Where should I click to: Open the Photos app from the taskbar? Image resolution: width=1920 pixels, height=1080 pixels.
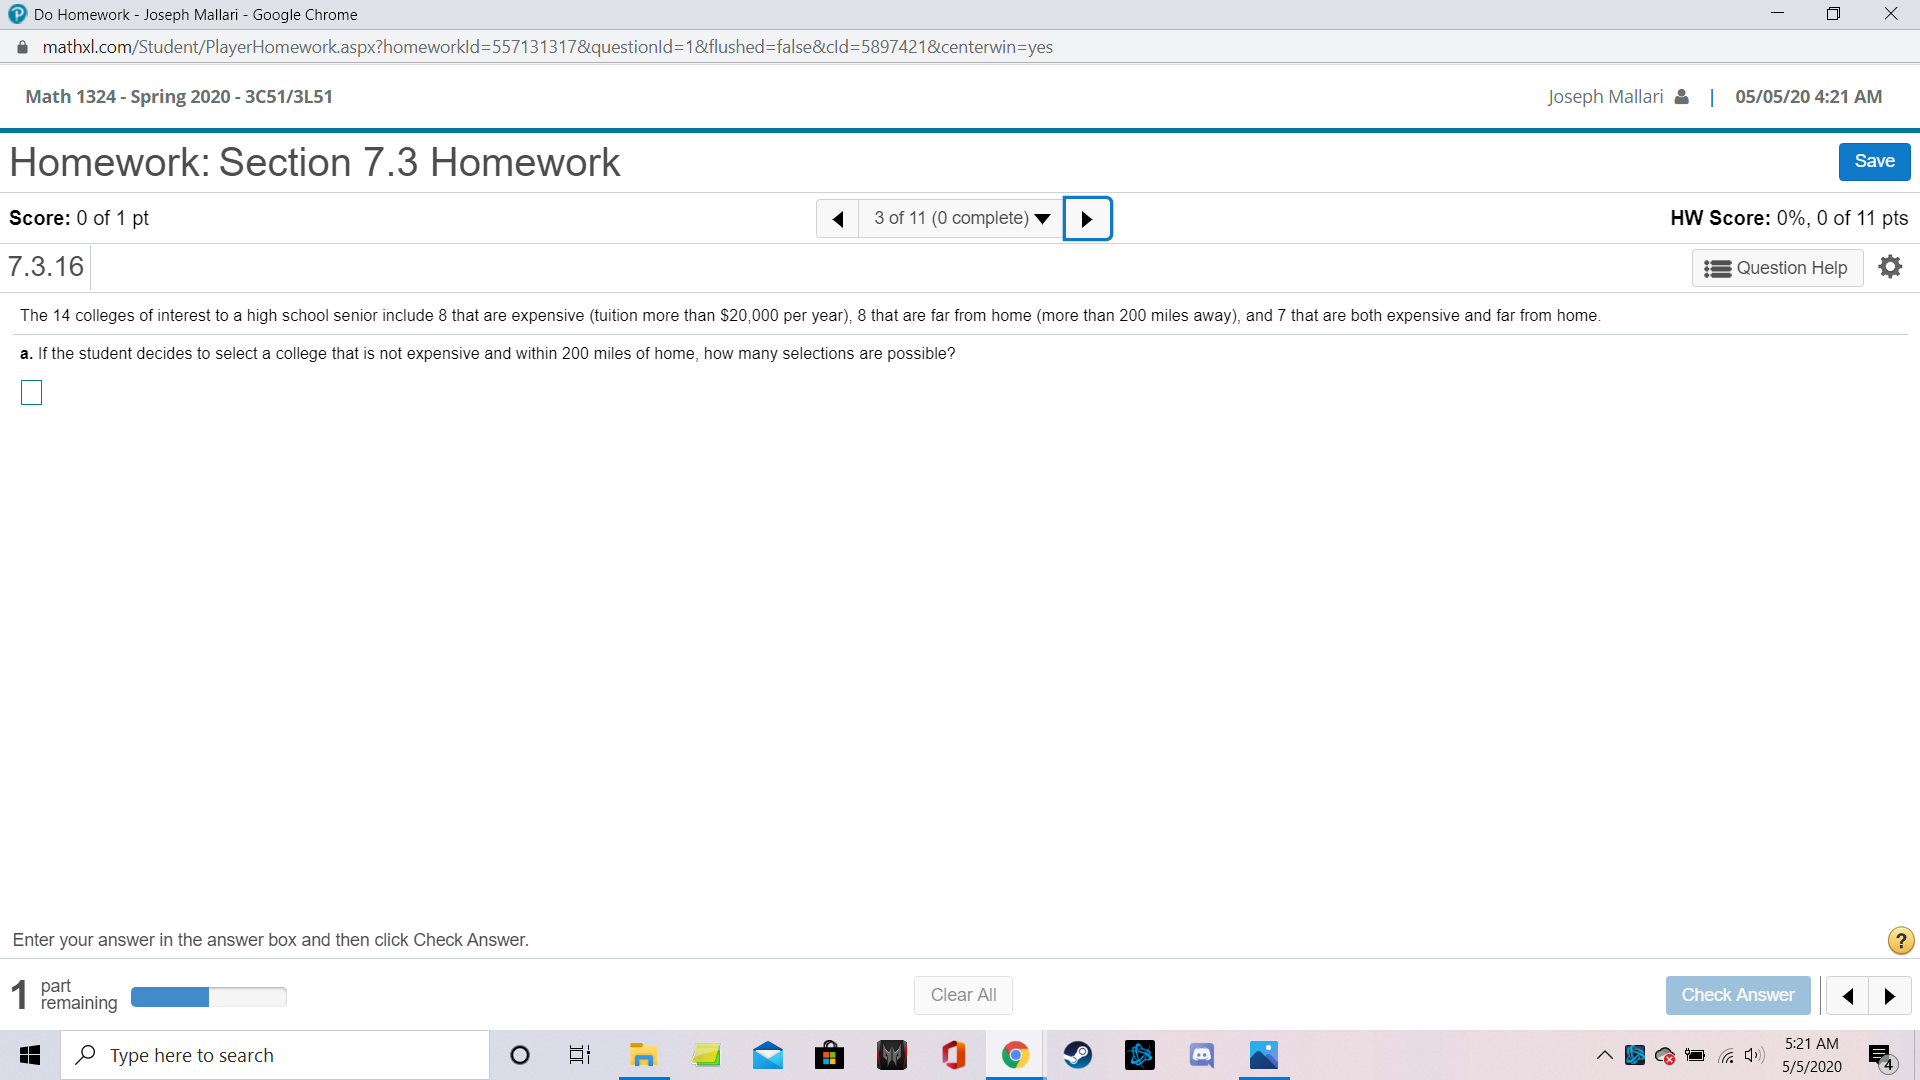pyautogui.click(x=1263, y=1054)
